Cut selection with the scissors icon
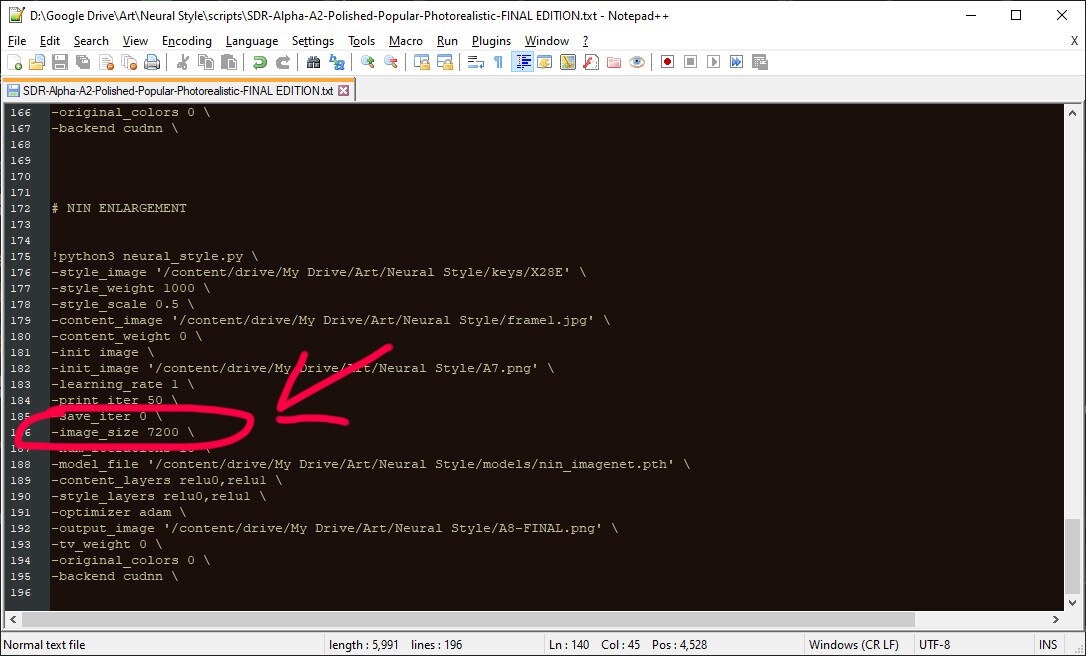 [183, 62]
